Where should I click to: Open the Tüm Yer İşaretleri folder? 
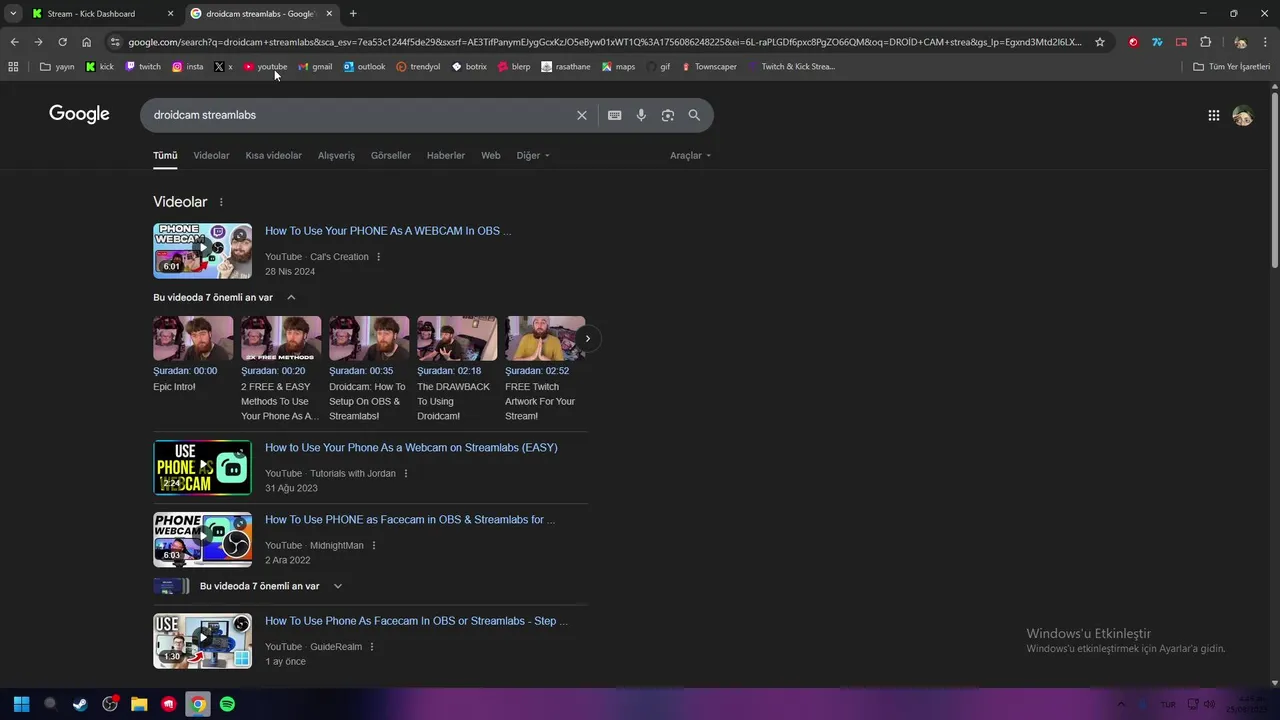coord(1232,67)
